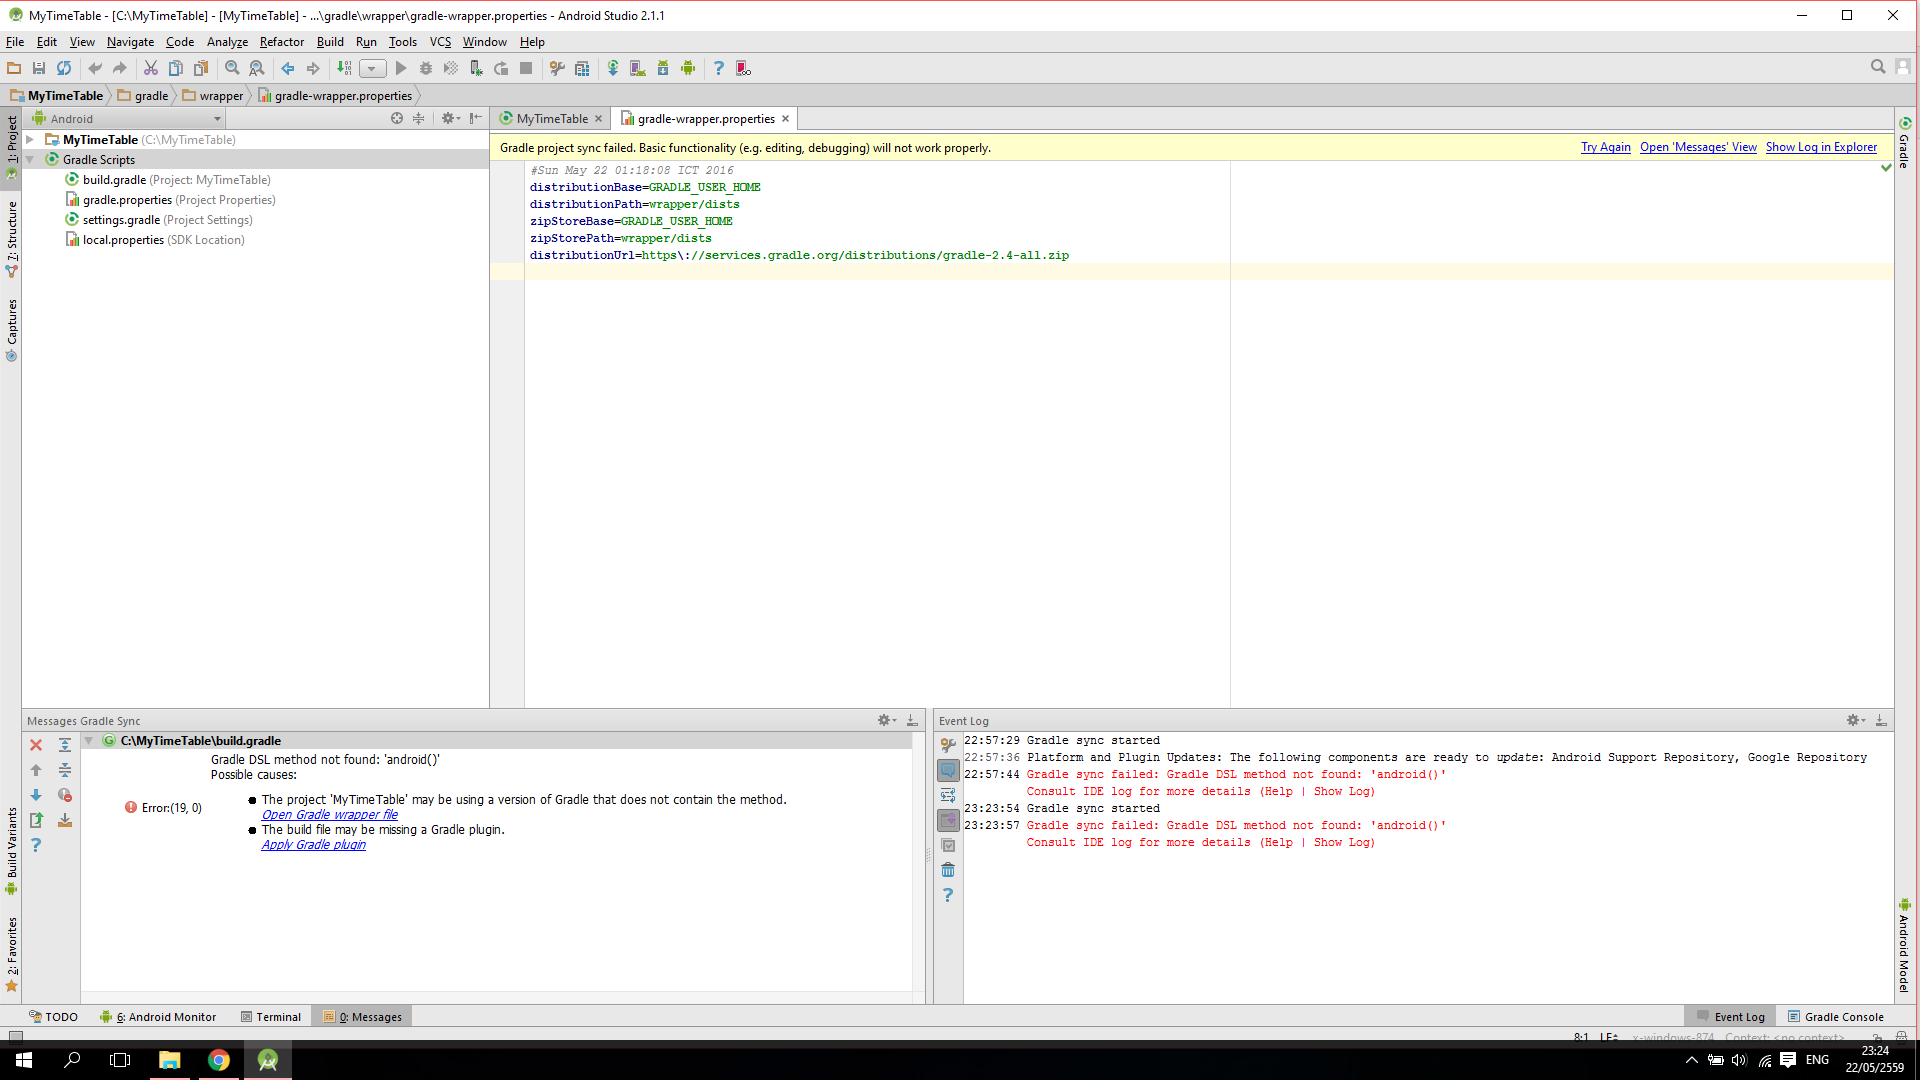Switch to the MyTimeTable tab
The image size is (1920, 1080).
click(x=549, y=119)
